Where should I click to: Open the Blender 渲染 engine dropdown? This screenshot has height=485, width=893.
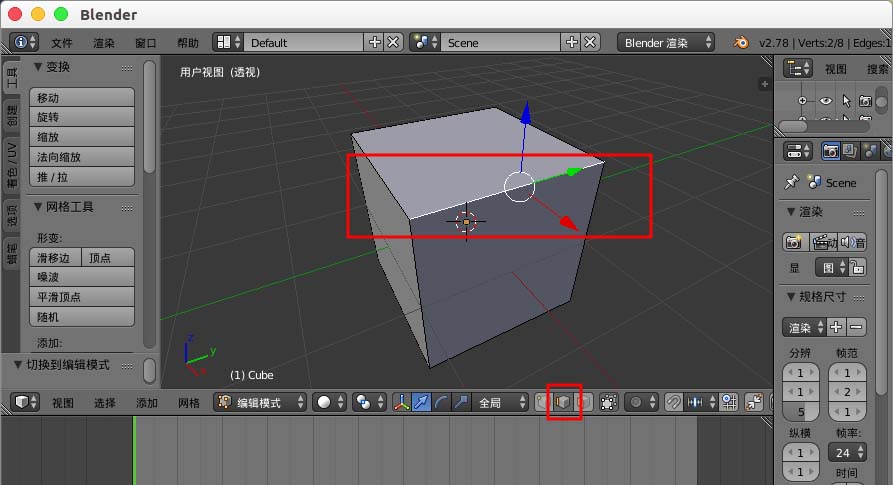666,42
